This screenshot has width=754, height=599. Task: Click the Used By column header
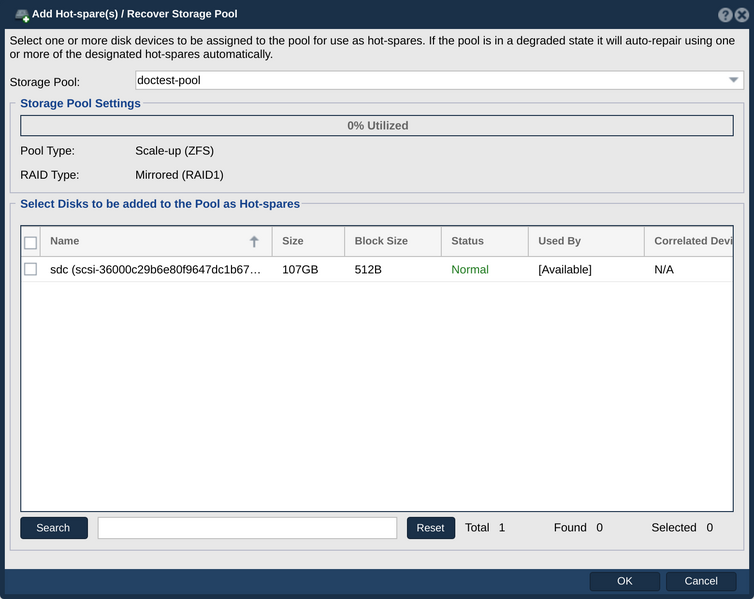(x=586, y=241)
